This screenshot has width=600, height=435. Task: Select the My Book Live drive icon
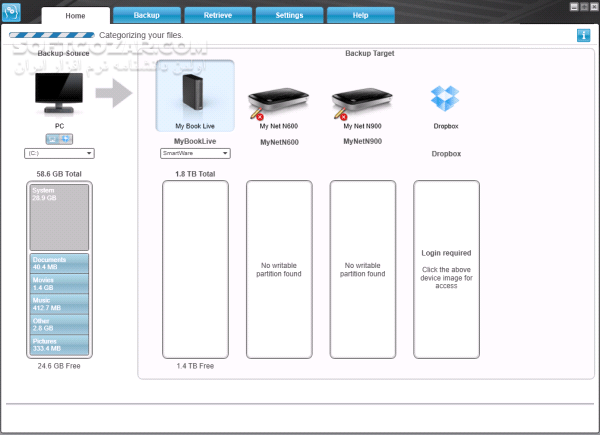click(195, 95)
